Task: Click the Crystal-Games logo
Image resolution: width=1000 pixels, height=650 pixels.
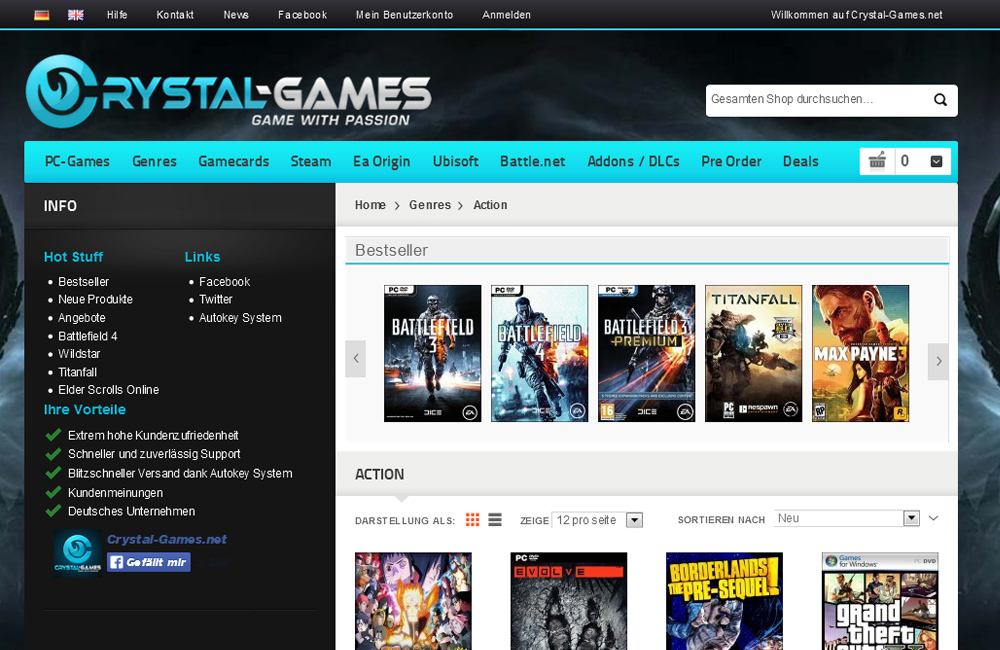Action: pos(228,91)
